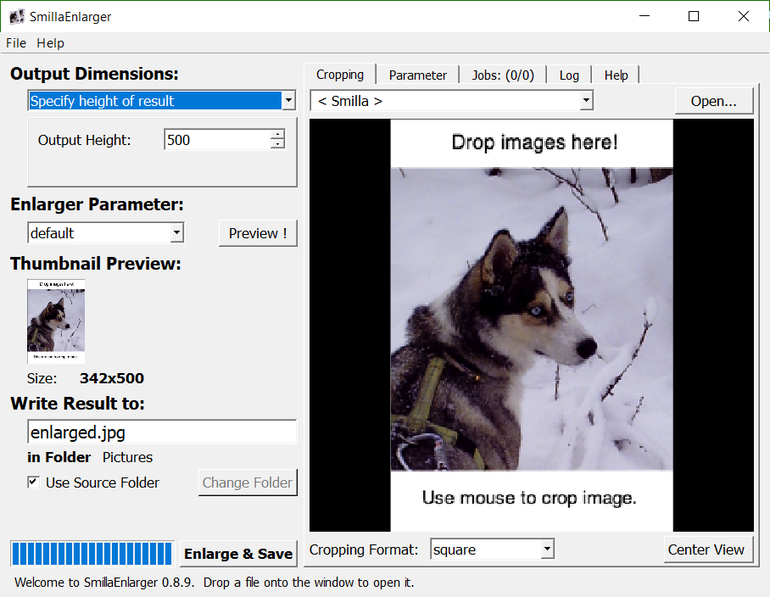Switch to the Cropping tab
770x597 pixels.
pyautogui.click(x=340, y=75)
